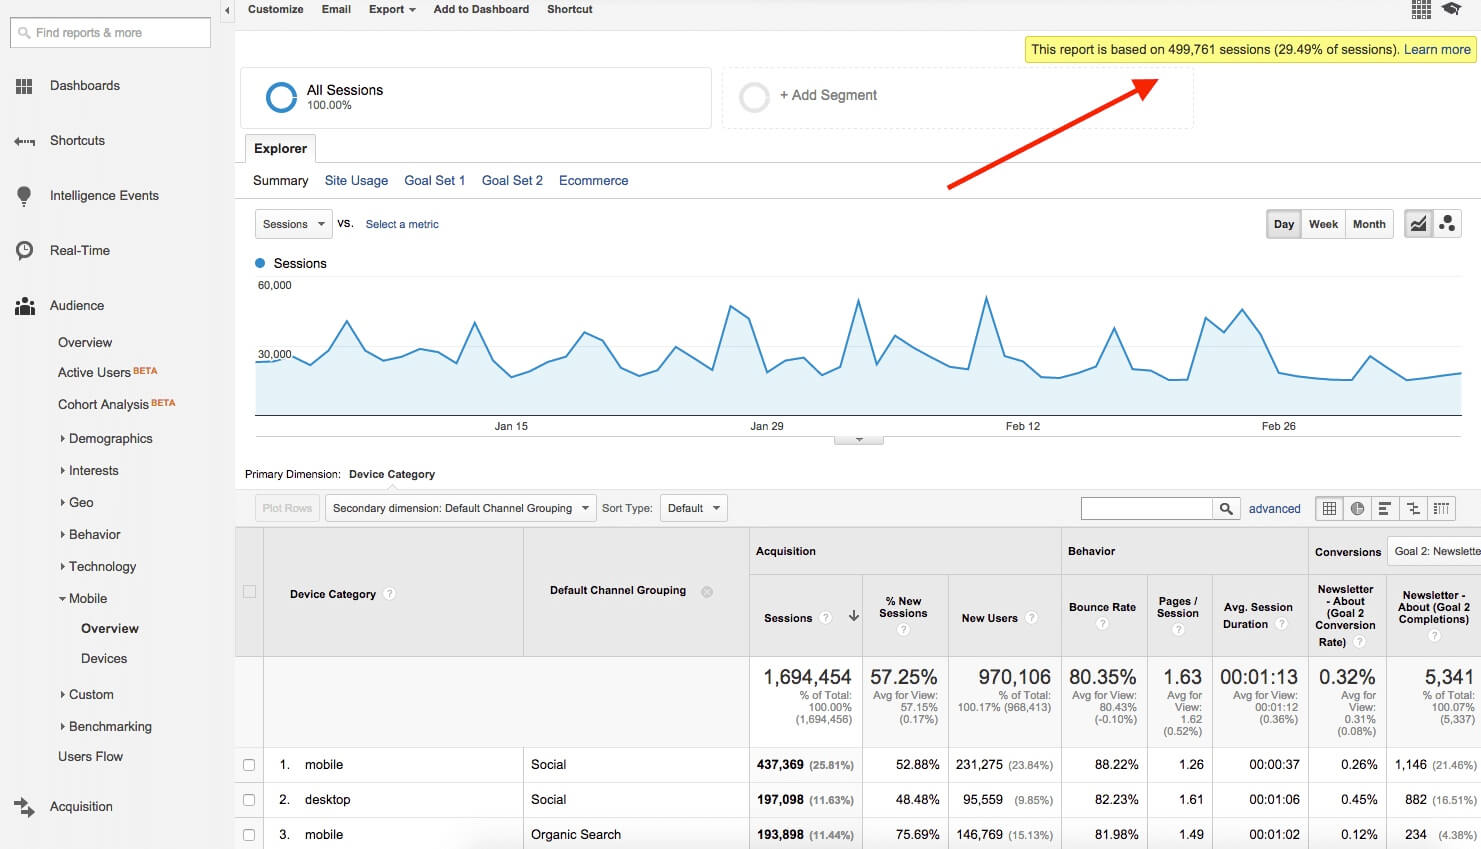Open help tooltip for Sessions metric
Image resolution: width=1481 pixels, height=849 pixels.
825,618
